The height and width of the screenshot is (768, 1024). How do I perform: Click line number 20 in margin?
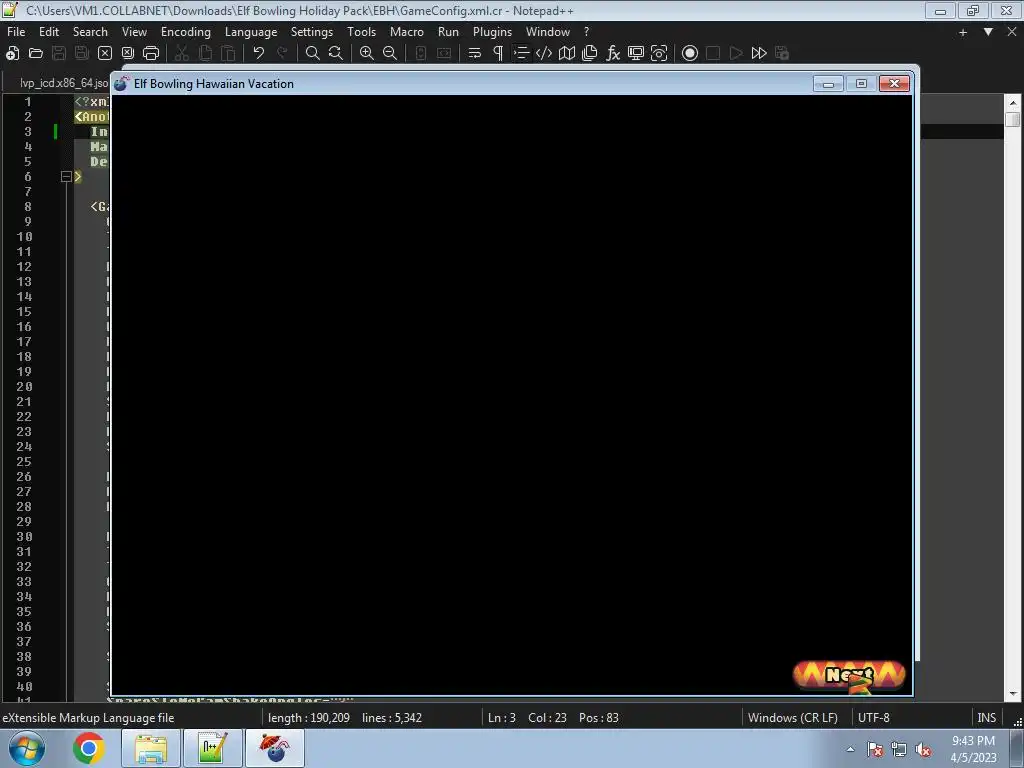pyautogui.click(x=24, y=387)
